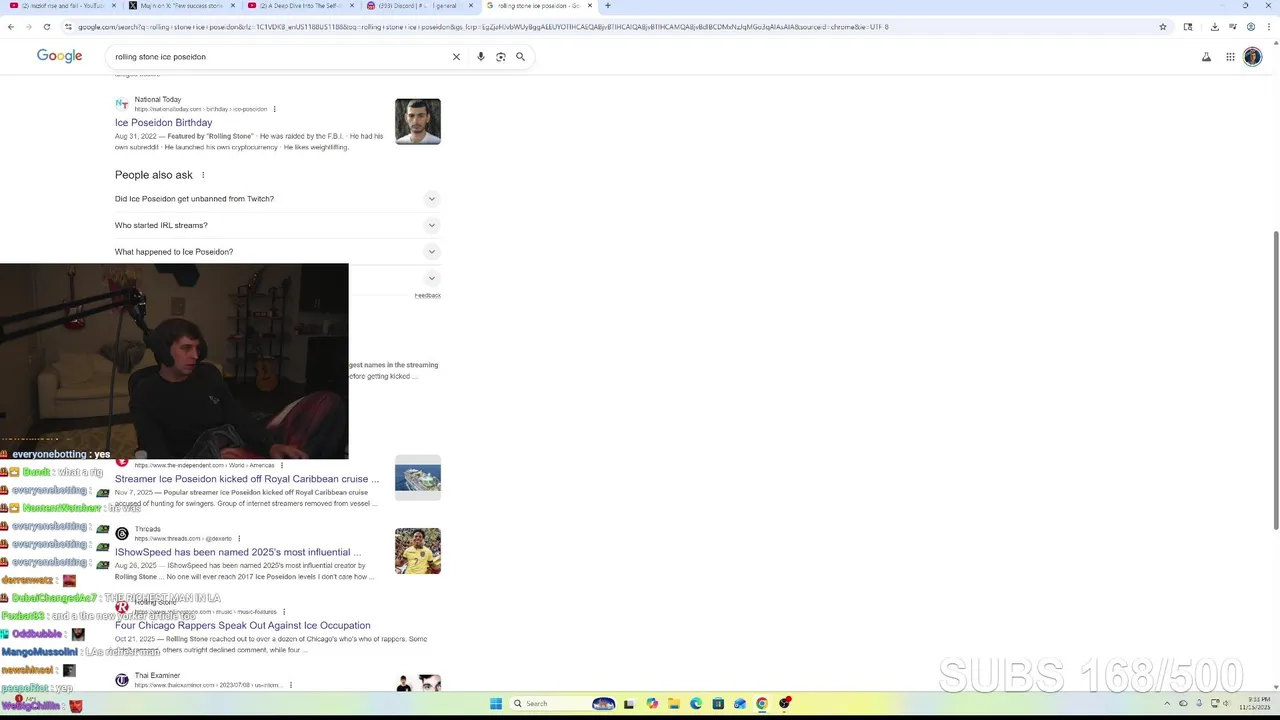This screenshot has width=1280, height=720.
Task: Go to Google homepage via logo
Action: point(60,56)
